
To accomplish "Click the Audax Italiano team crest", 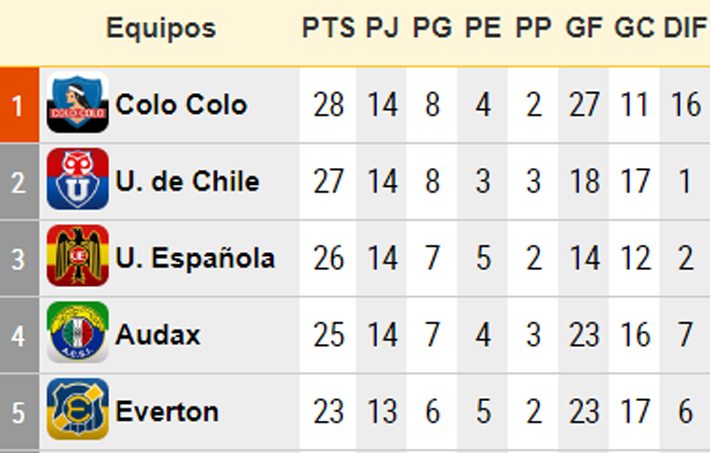I will 77,333.
